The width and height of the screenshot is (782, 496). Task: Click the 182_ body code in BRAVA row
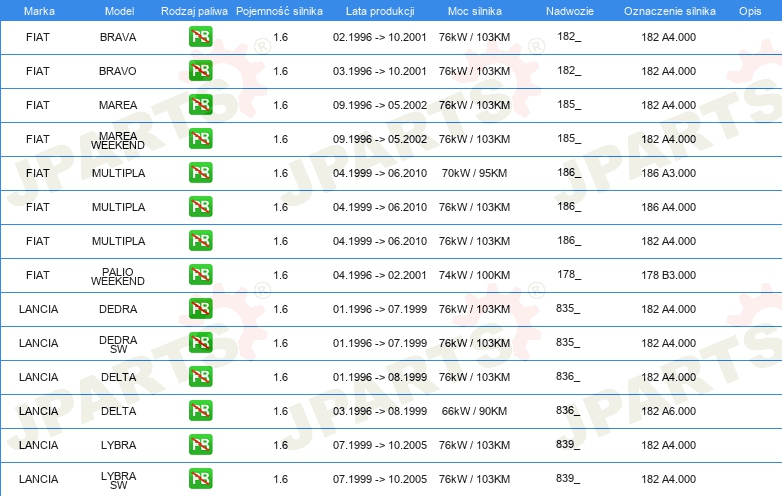tap(569, 36)
